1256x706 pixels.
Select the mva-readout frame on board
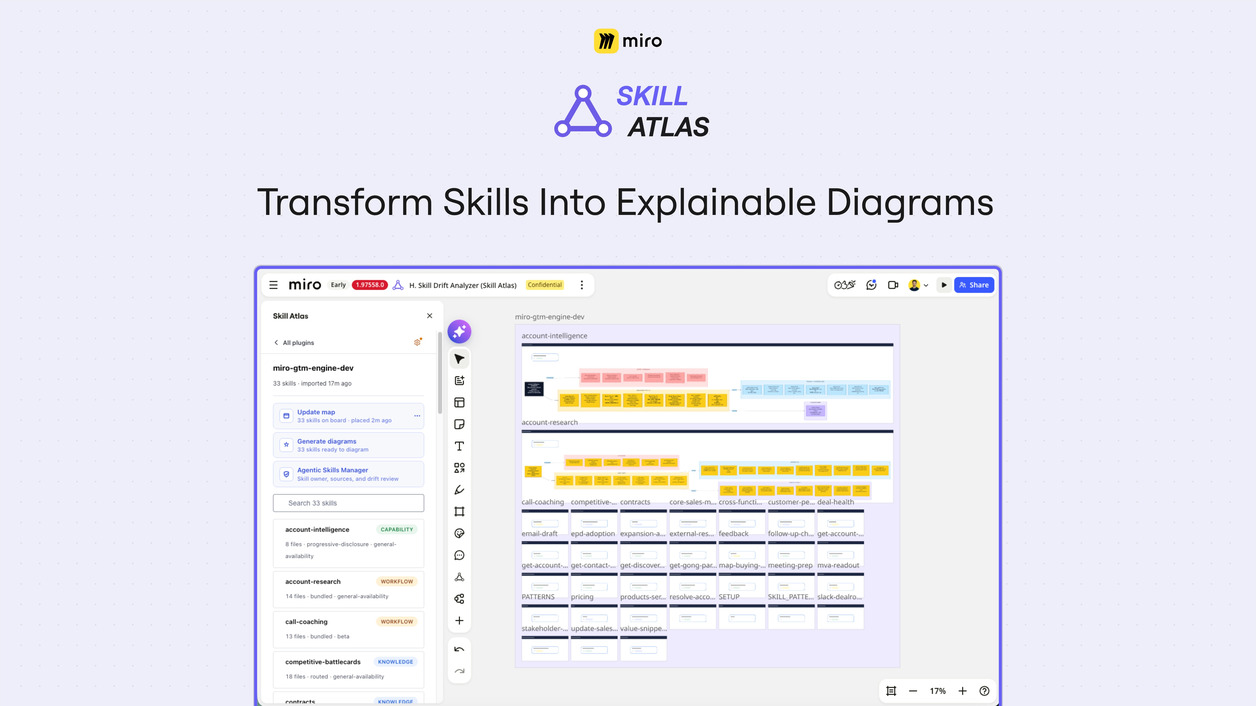840,584
